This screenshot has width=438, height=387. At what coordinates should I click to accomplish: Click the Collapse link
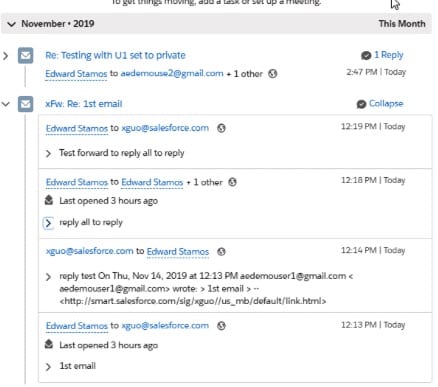click(386, 104)
